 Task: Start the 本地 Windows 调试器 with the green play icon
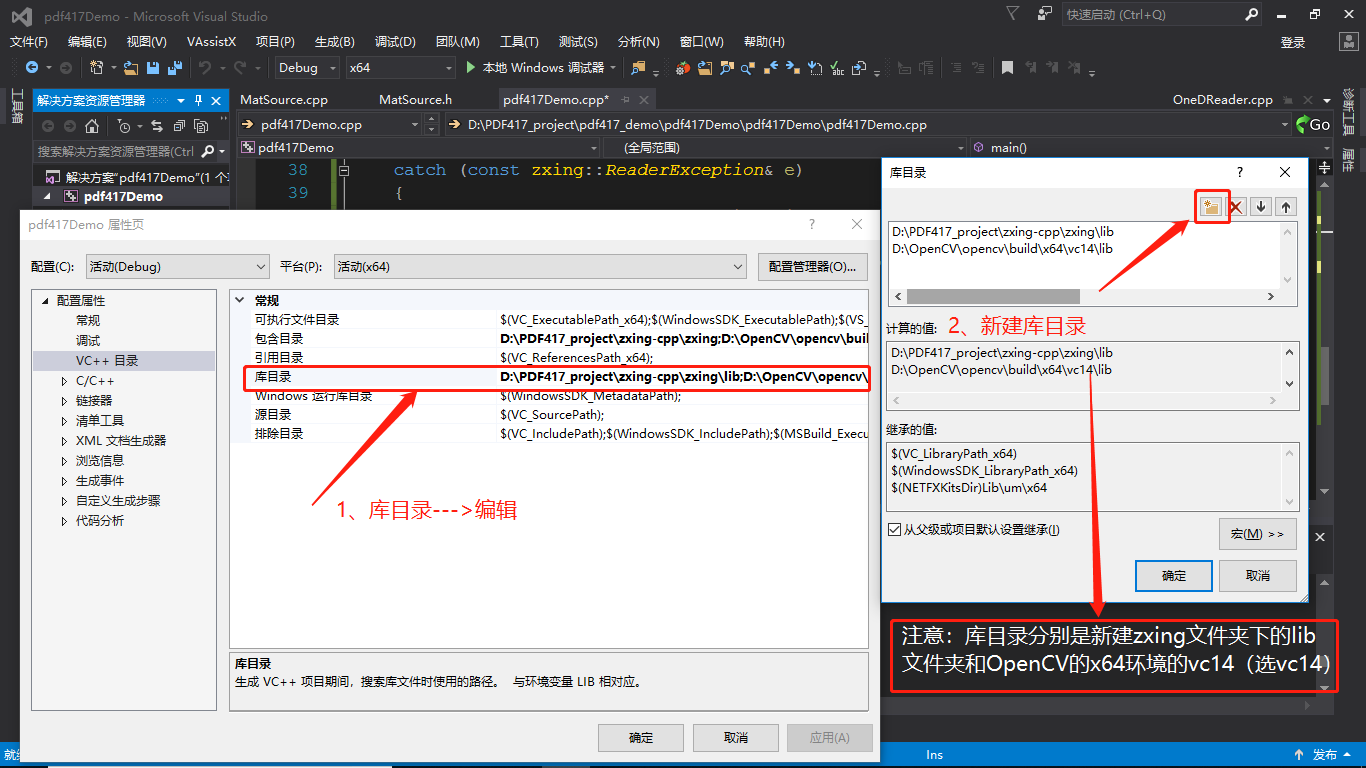coord(470,67)
